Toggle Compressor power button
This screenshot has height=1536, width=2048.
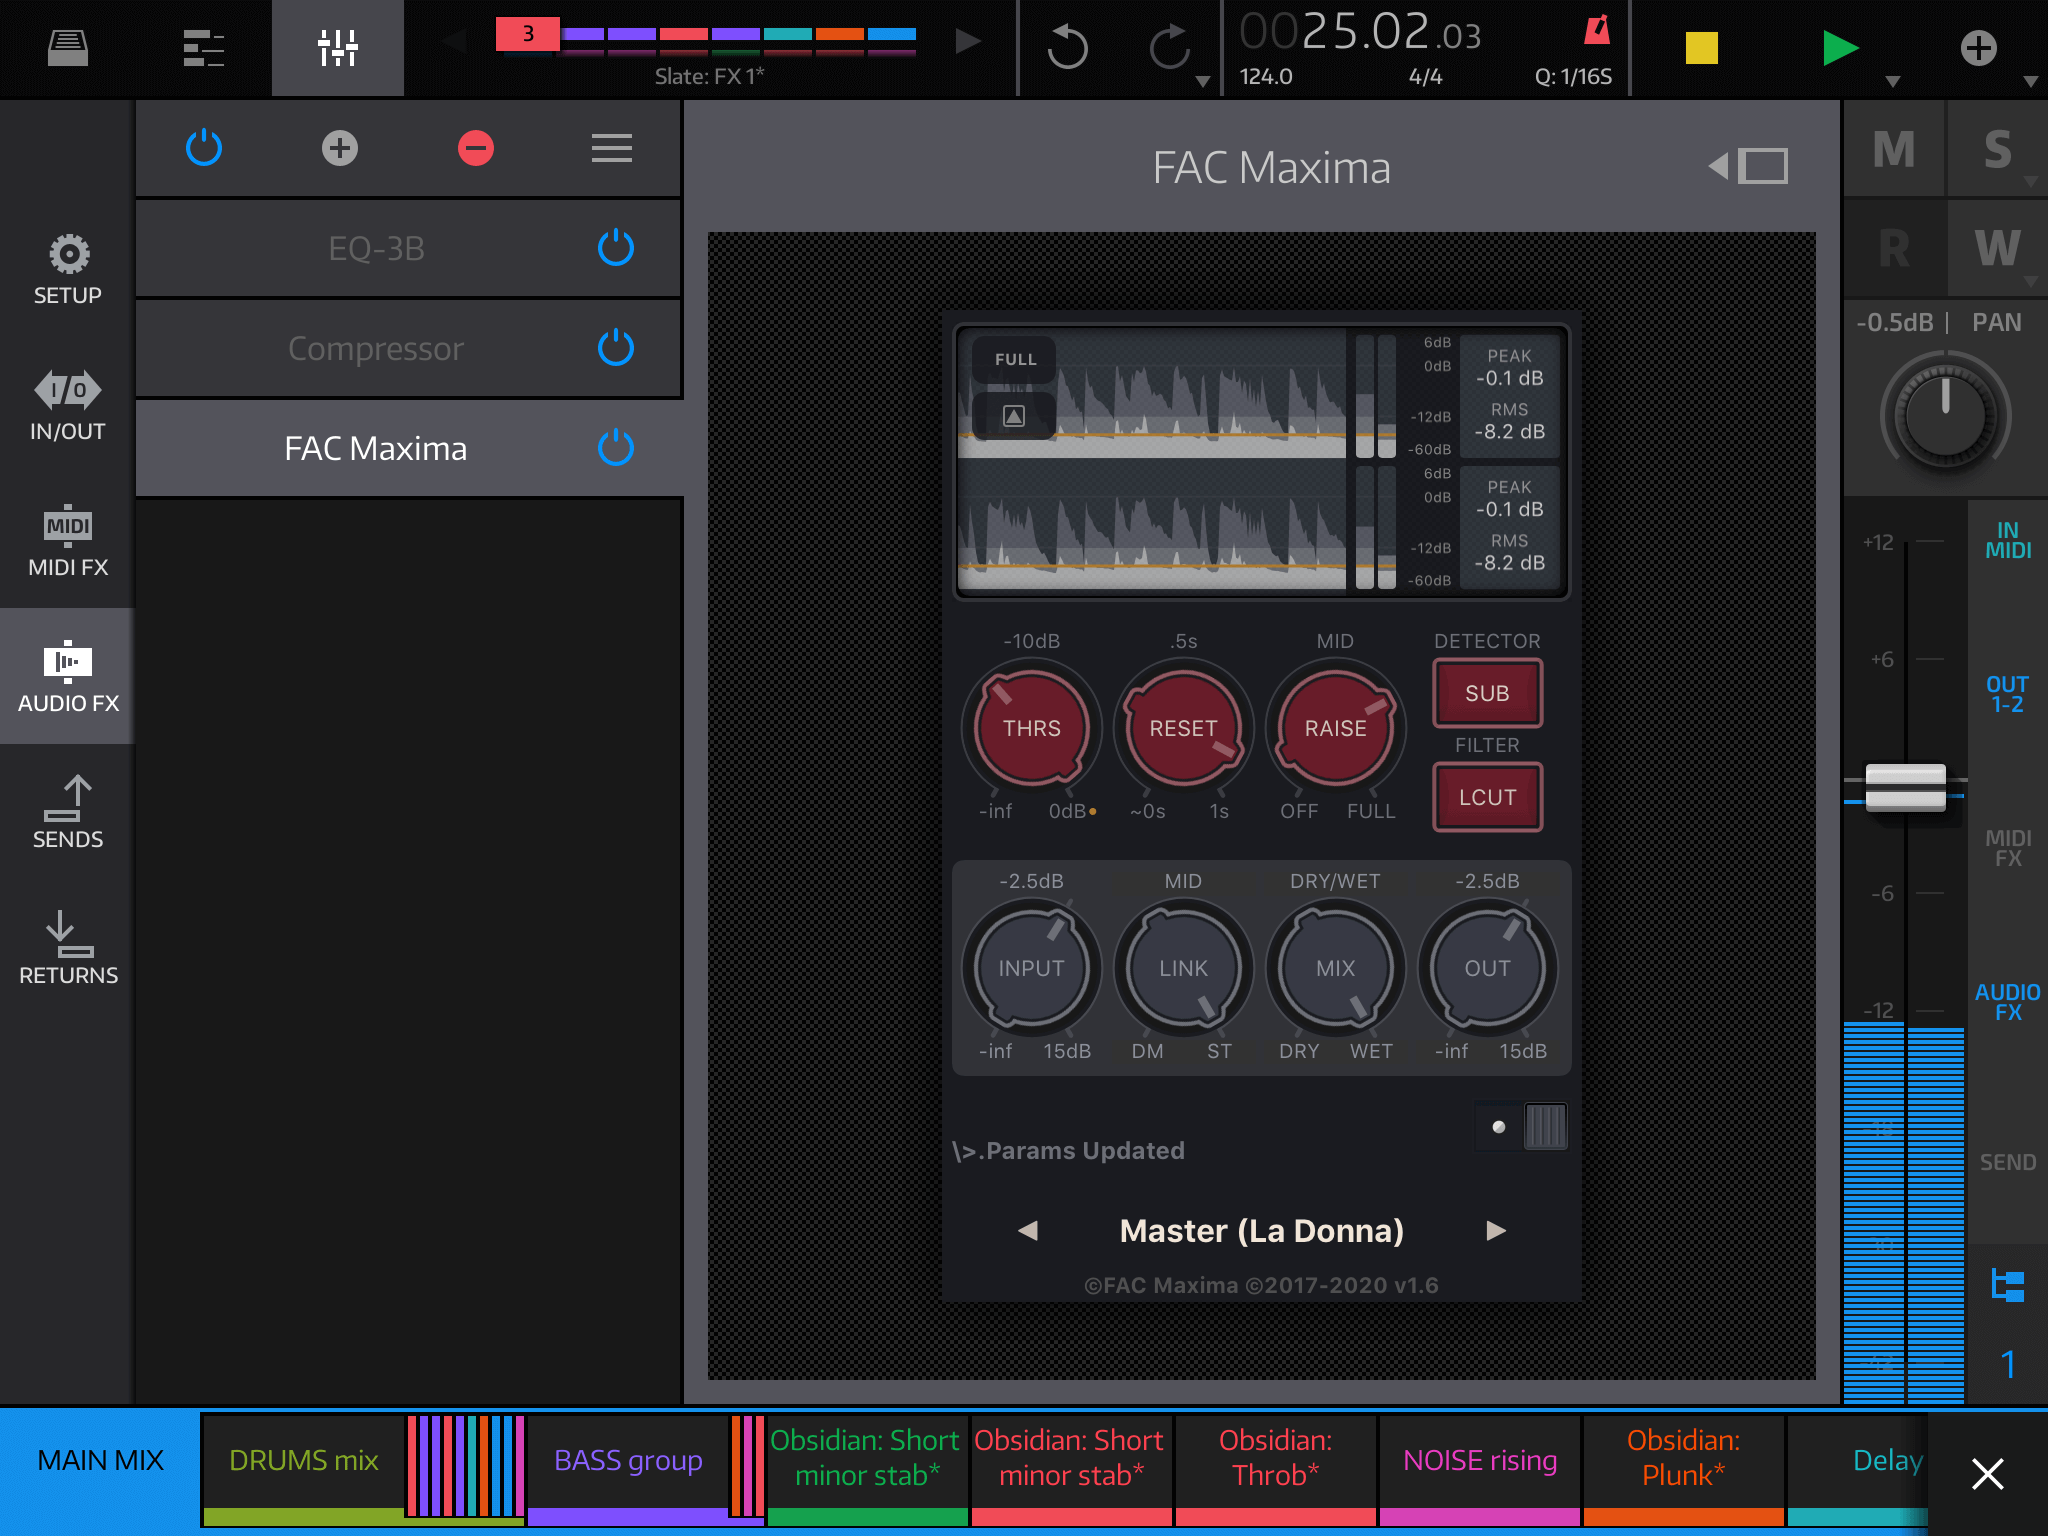tap(616, 348)
